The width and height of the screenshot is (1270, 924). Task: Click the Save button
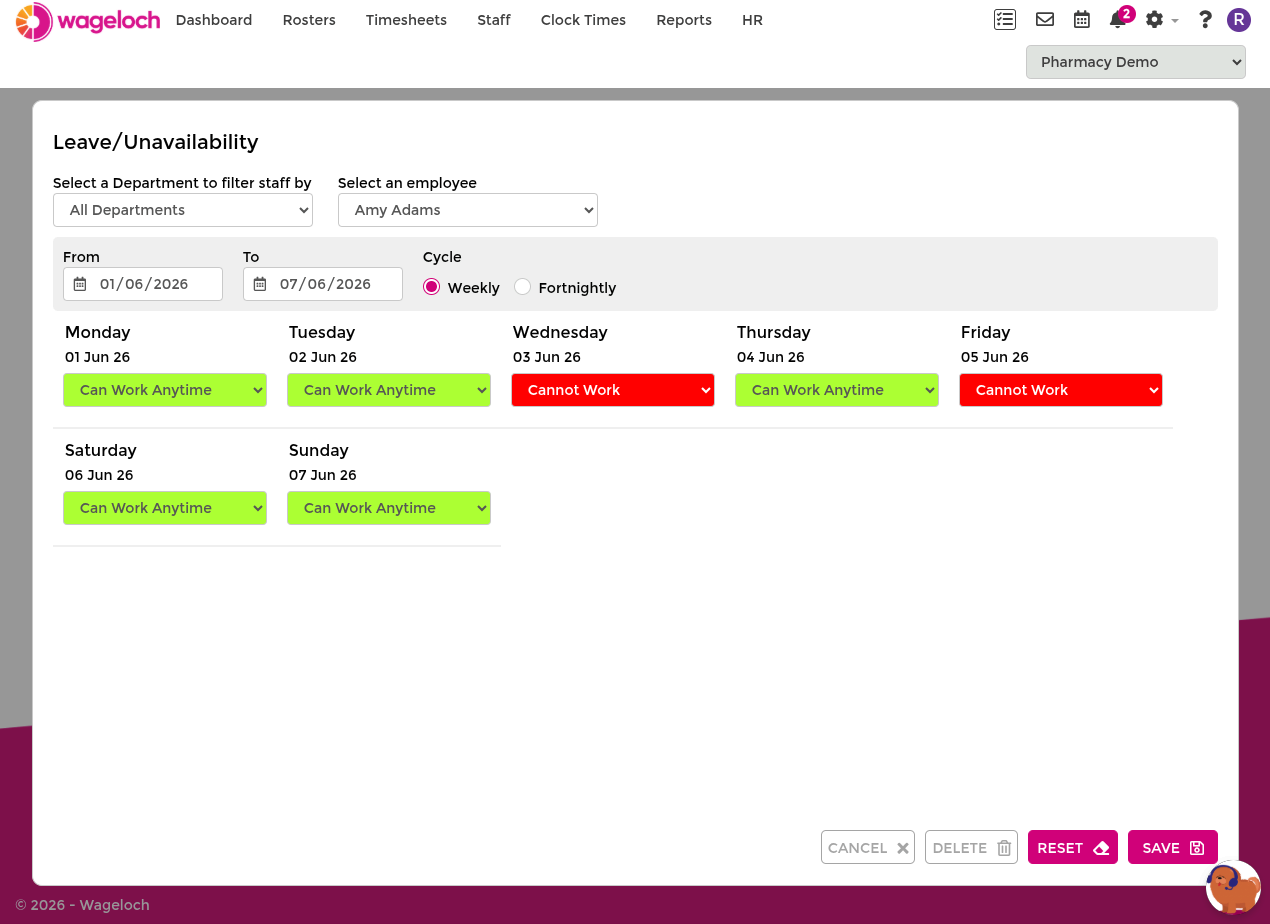pos(1173,847)
